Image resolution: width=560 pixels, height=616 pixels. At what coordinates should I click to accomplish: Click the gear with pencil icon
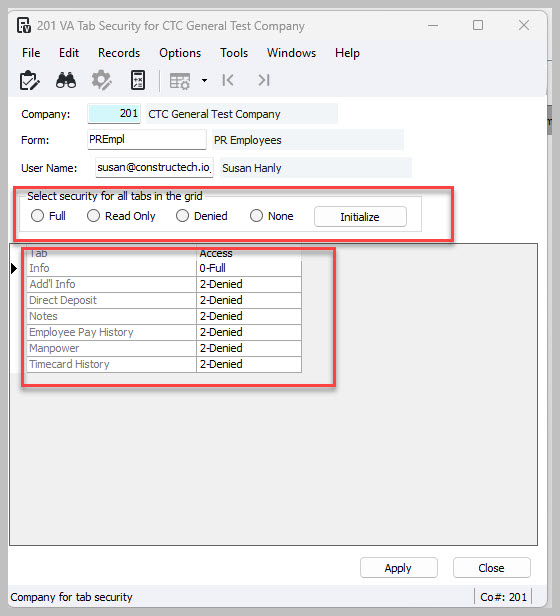click(x=101, y=80)
